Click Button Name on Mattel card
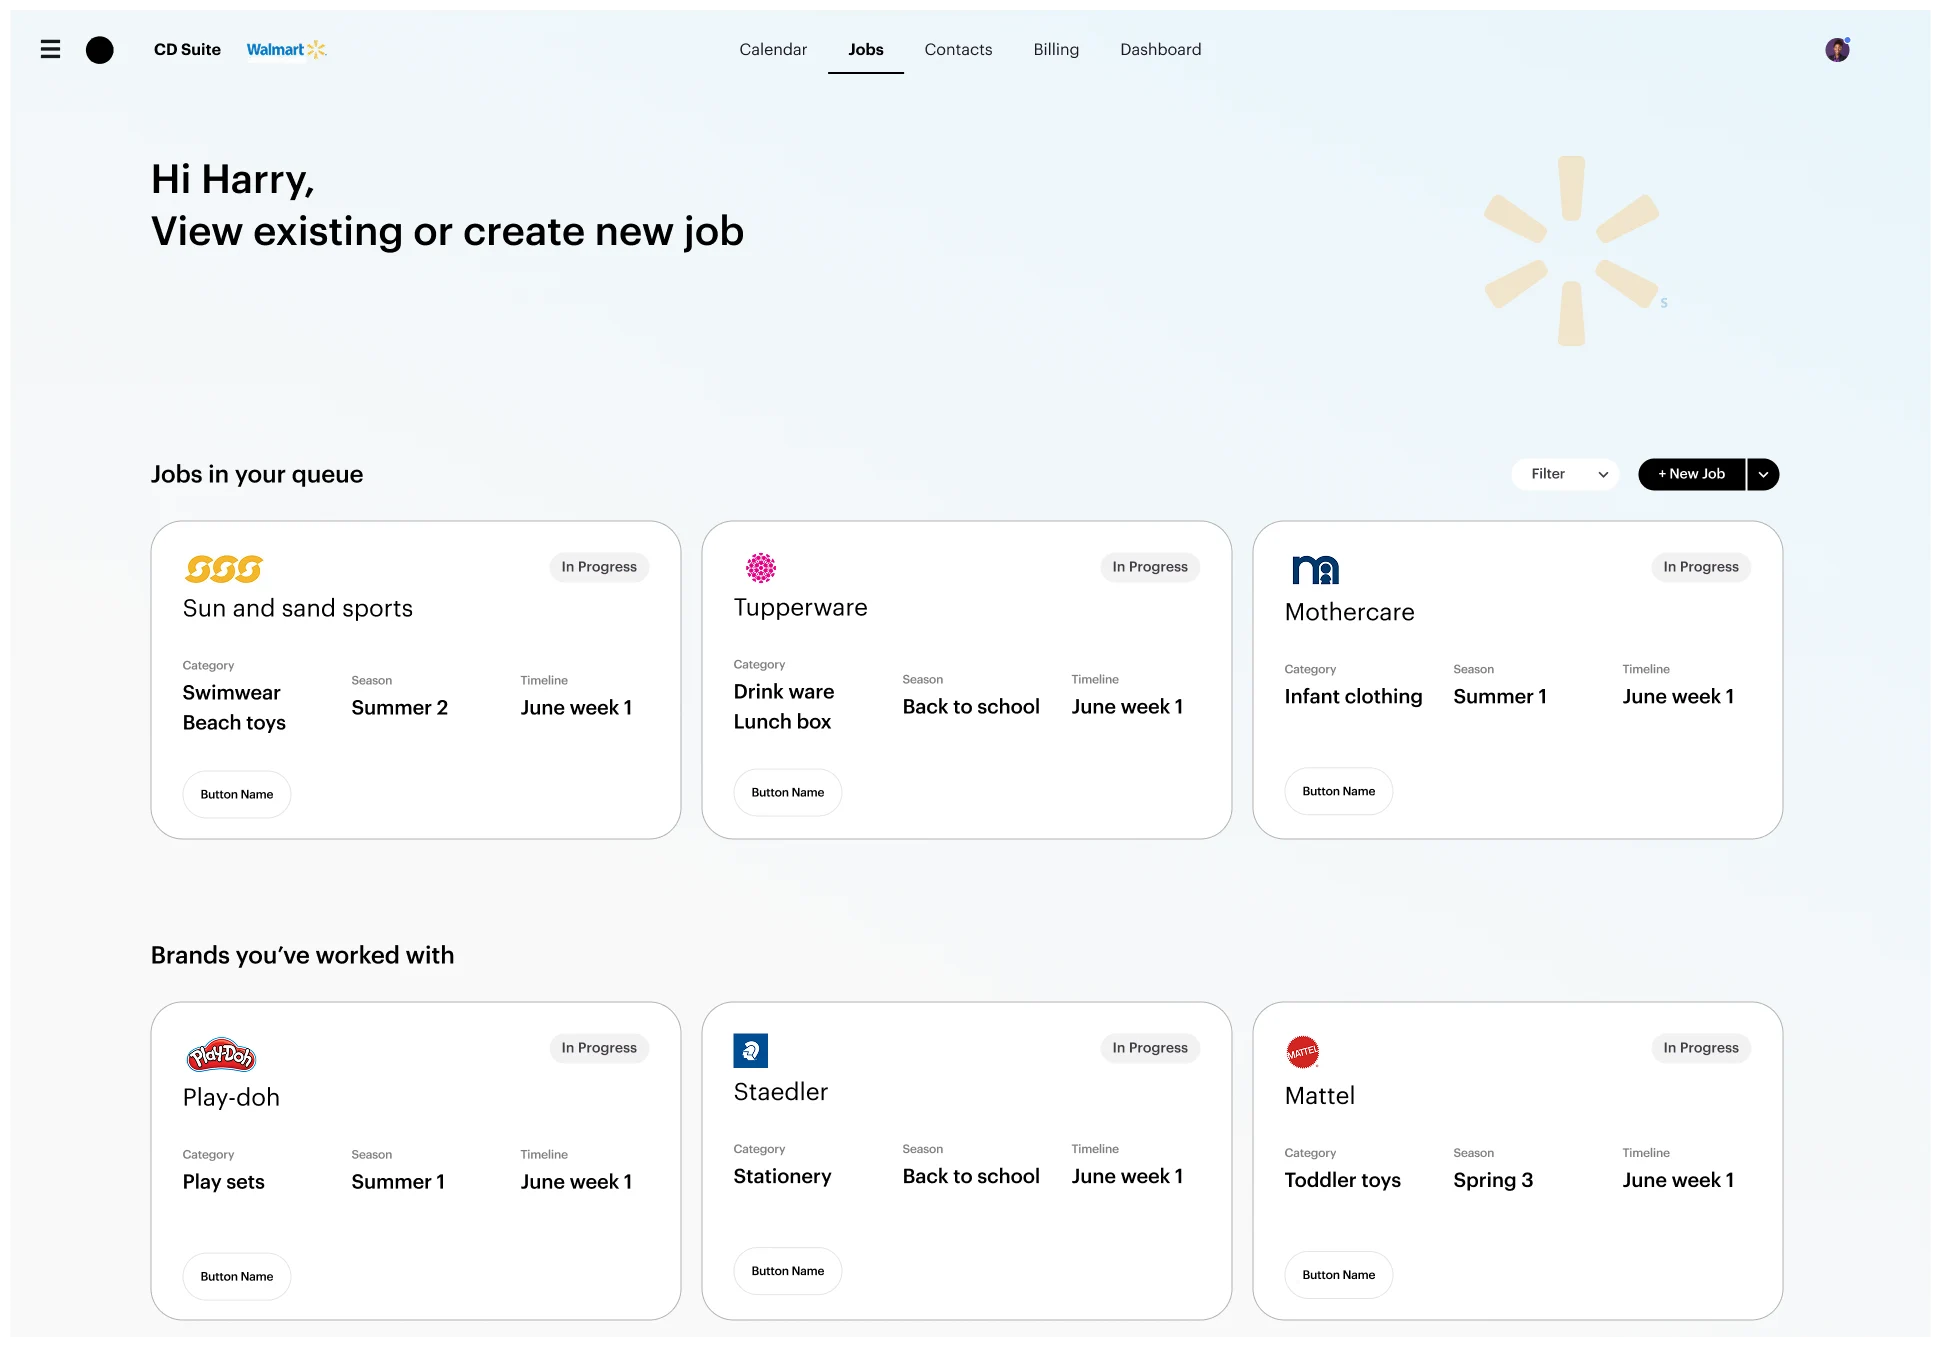 (1339, 1275)
